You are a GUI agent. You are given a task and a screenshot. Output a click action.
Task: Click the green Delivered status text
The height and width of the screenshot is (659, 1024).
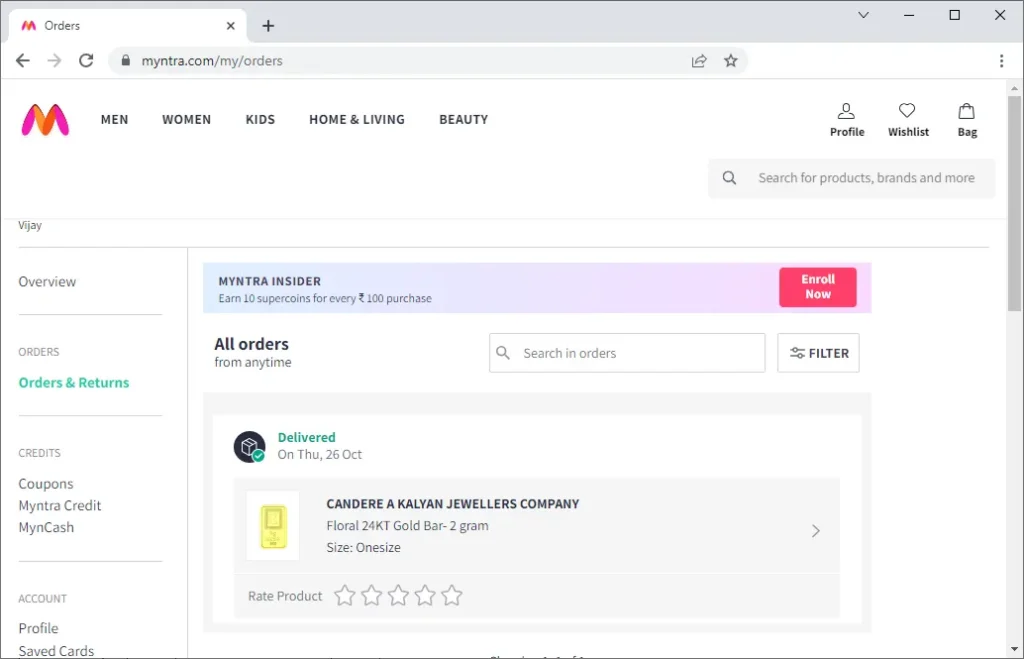[306, 438]
